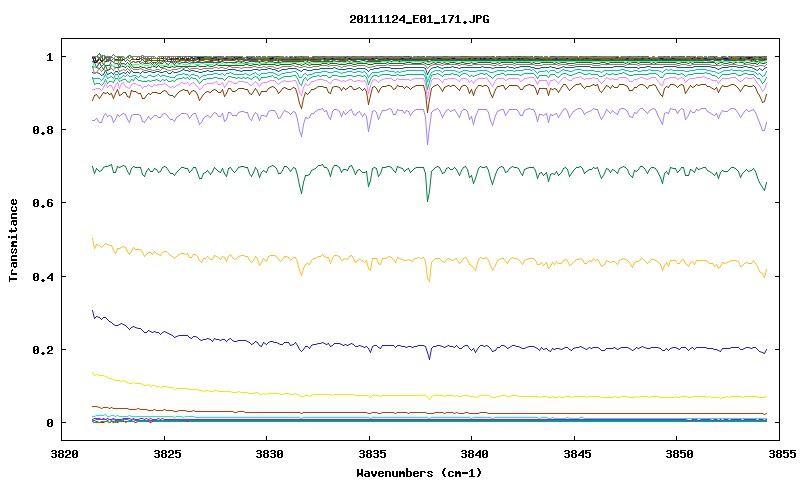Click x-axis tick label 3840

point(474,454)
